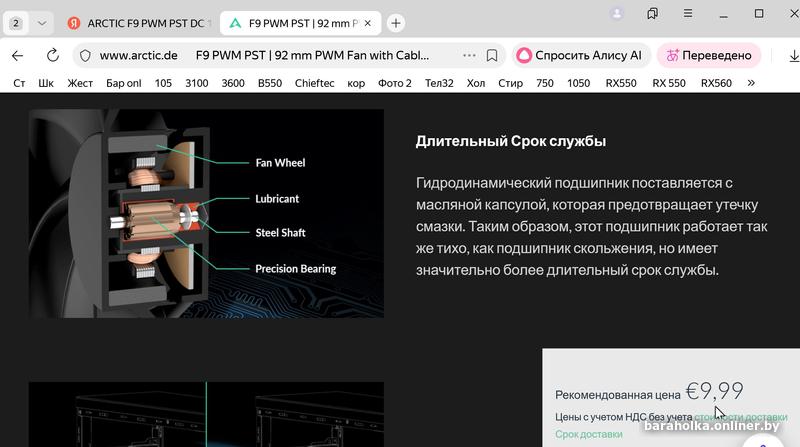The width and height of the screenshot is (800, 447).
Task: Click the Fan Wheel label
Action: (280, 163)
